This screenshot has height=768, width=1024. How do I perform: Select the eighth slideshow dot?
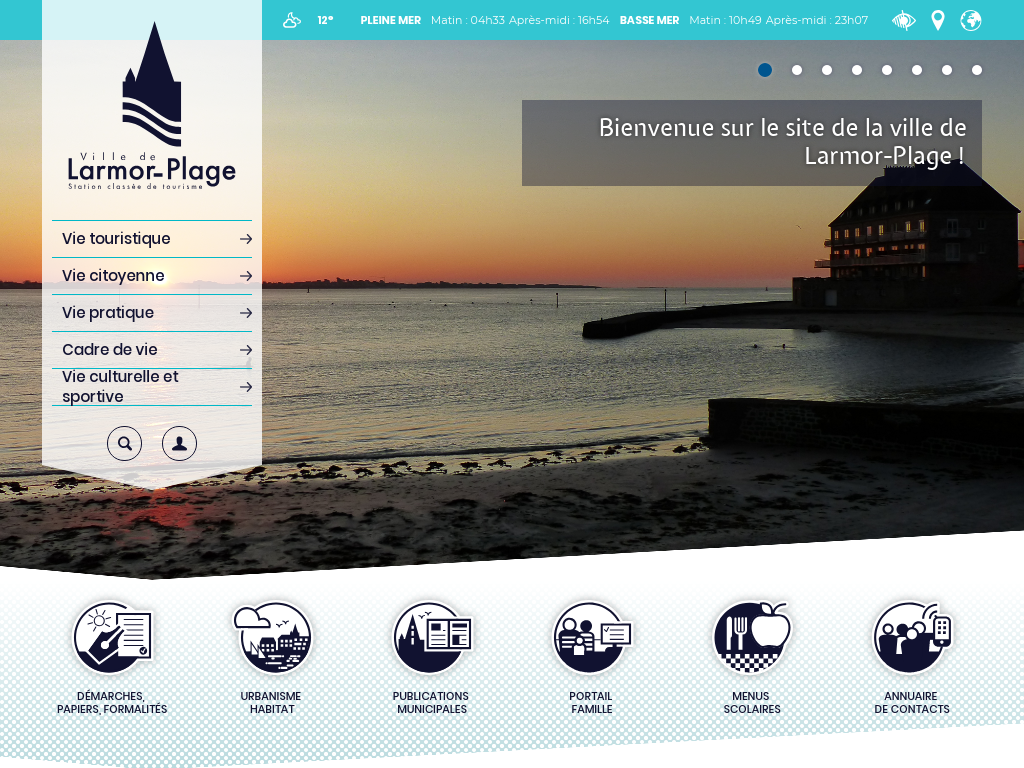click(x=977, y=70)
